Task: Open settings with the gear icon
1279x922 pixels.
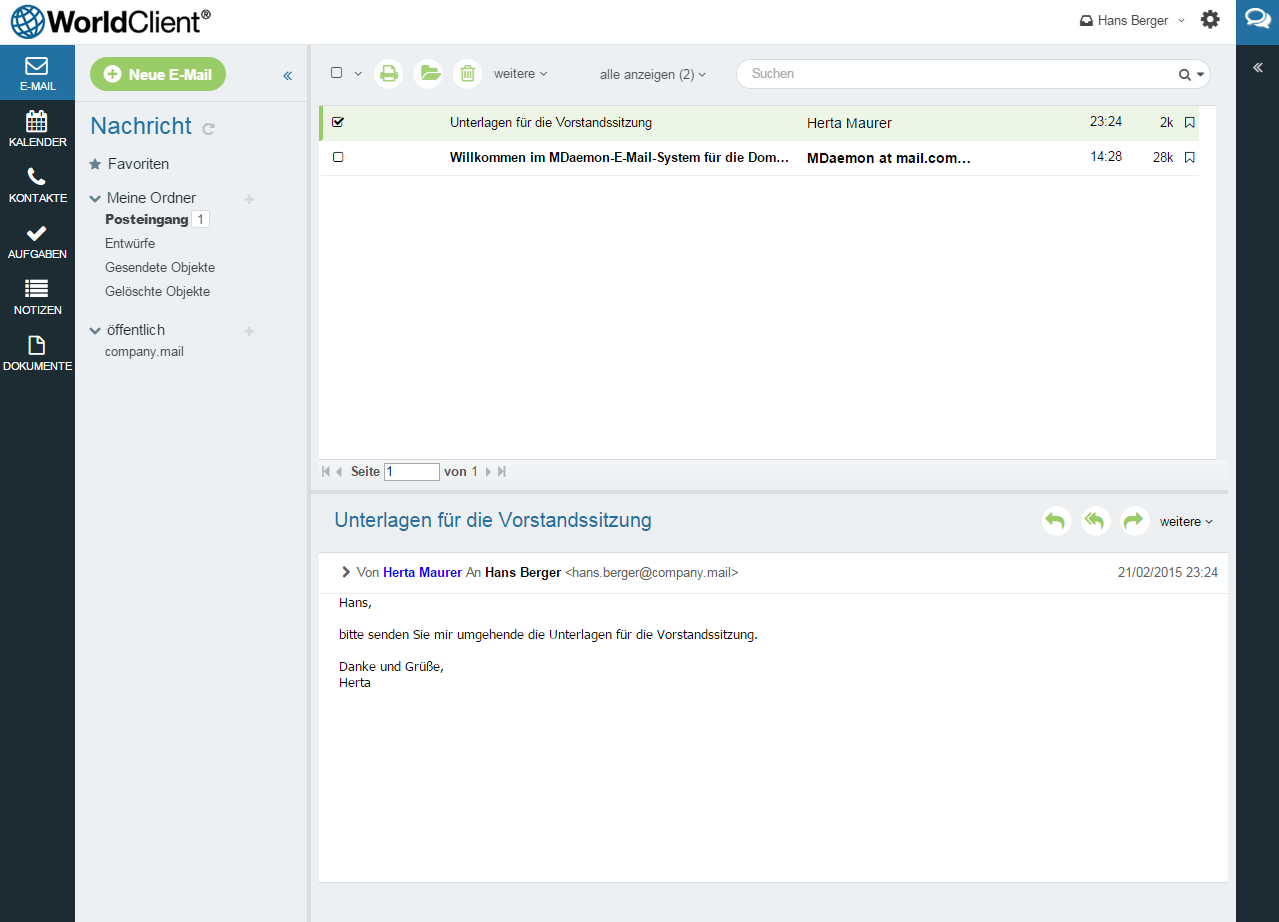Action: pos(1210,20)
